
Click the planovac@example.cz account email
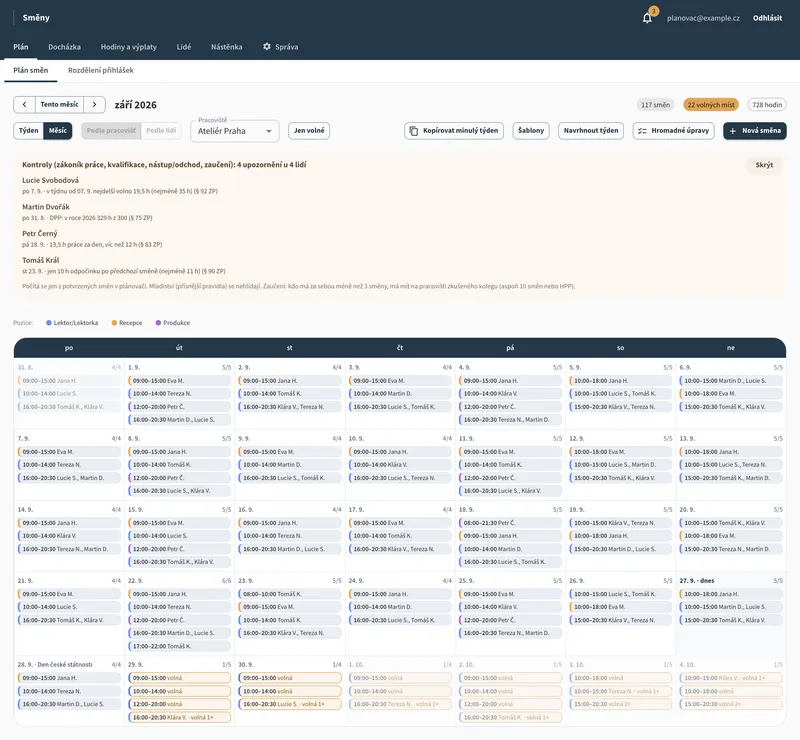pos(703,18)
